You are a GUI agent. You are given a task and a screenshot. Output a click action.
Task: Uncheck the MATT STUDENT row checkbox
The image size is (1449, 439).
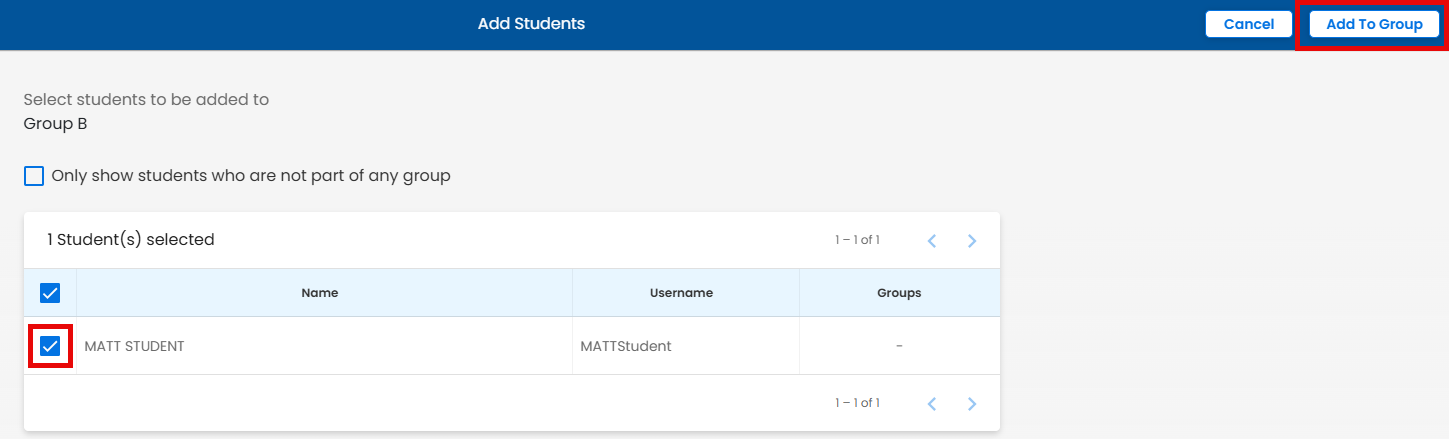pyautogui.click(x=50, y=346)
